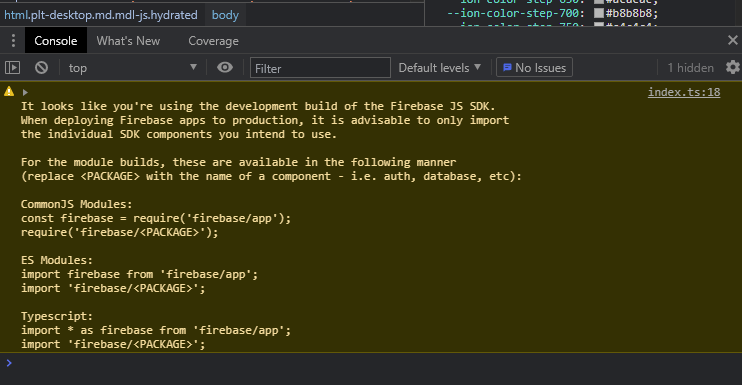Focus the Filter input field

pyautogui.click(x=320, y=68)
